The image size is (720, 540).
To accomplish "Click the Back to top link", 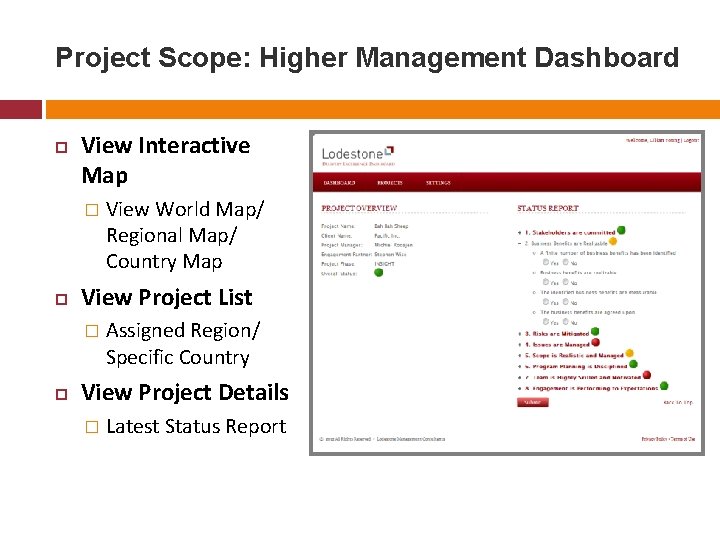I will (x=678, y=402).
